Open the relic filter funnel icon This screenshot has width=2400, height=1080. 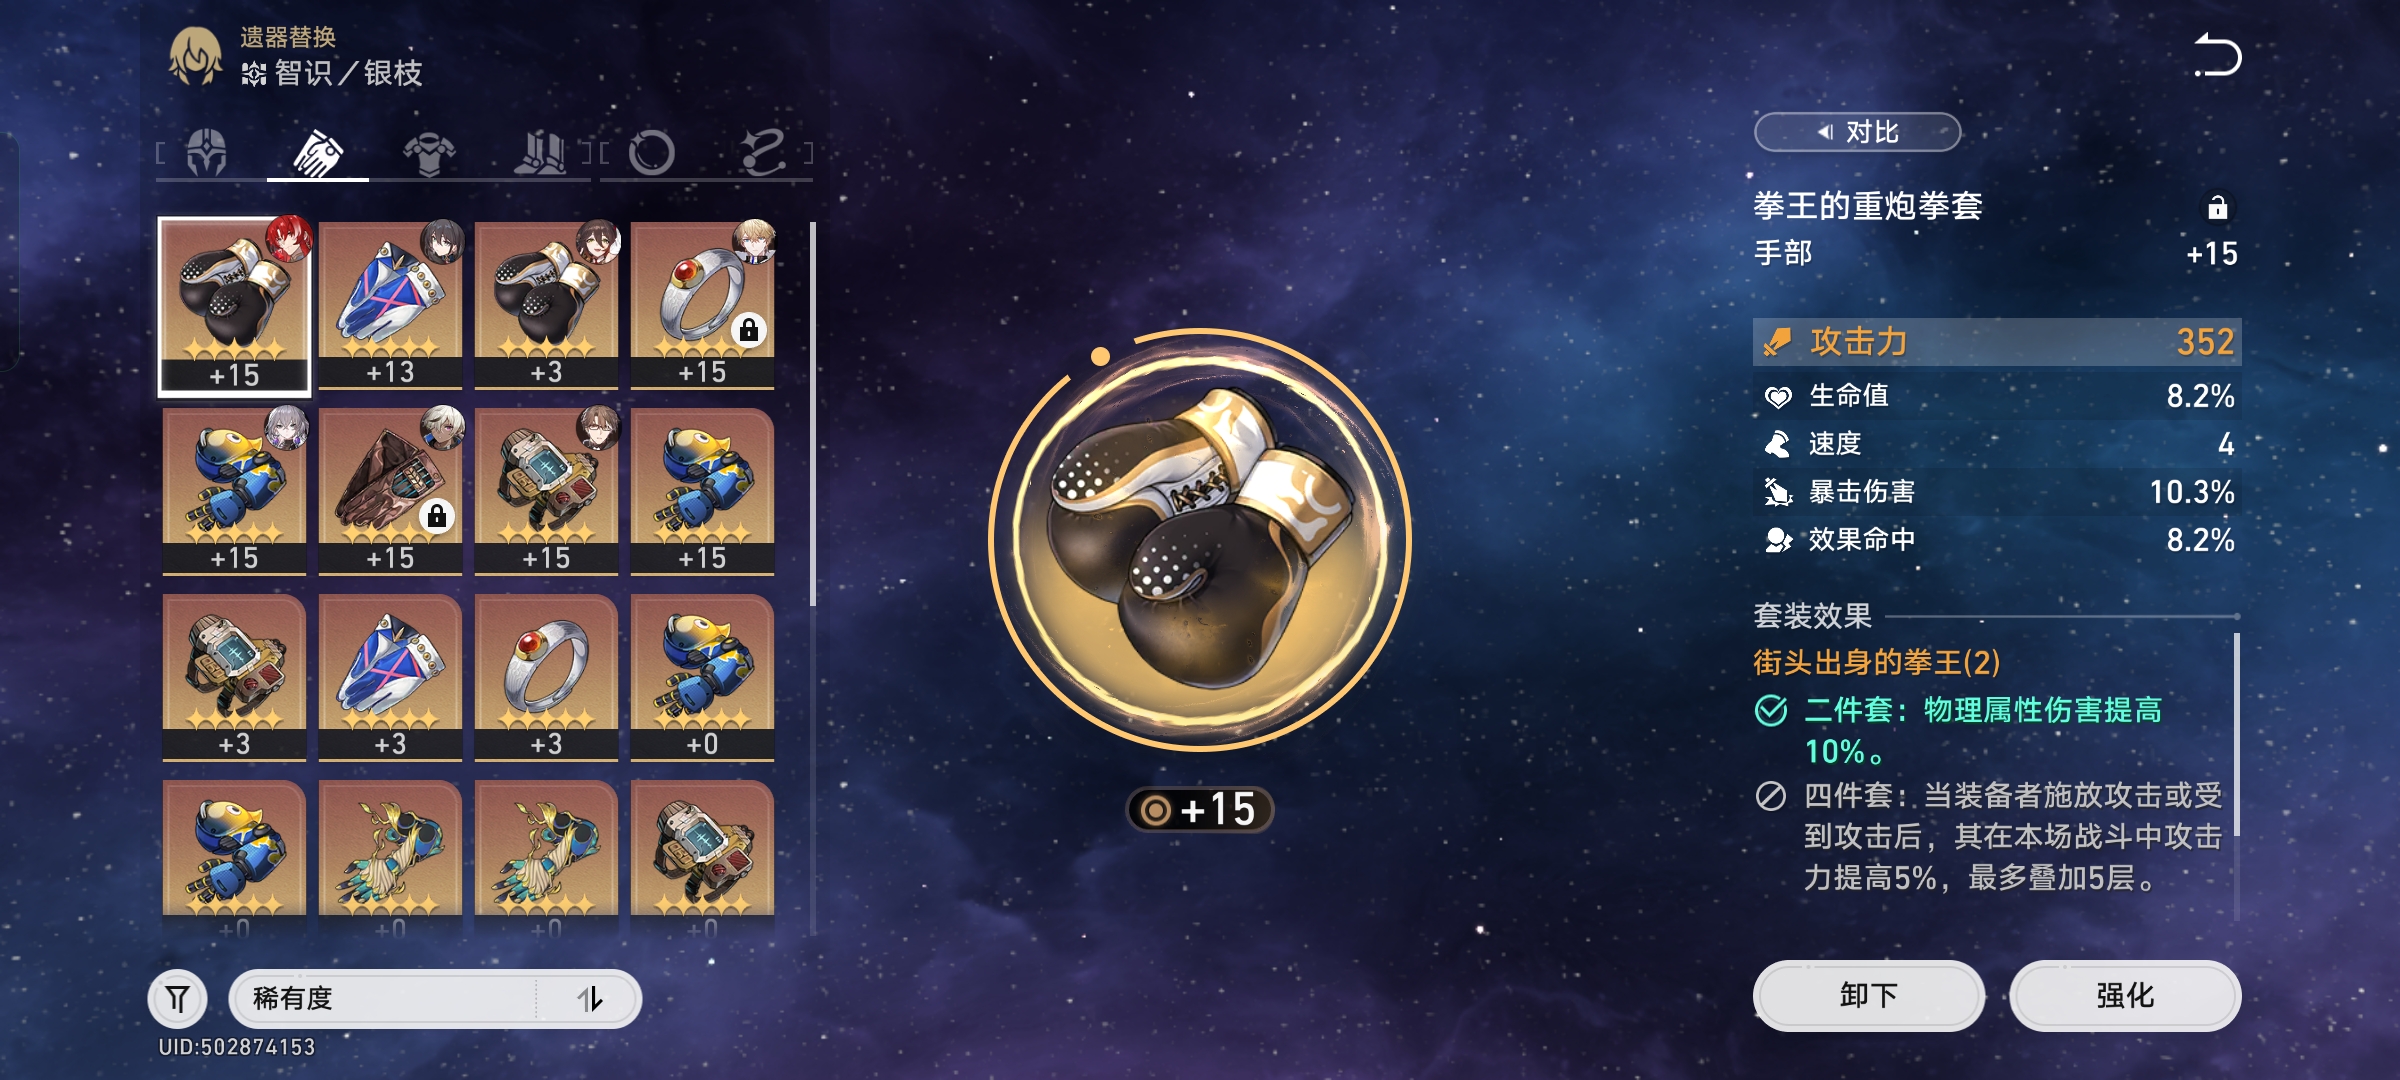click(x=178, y=998)
